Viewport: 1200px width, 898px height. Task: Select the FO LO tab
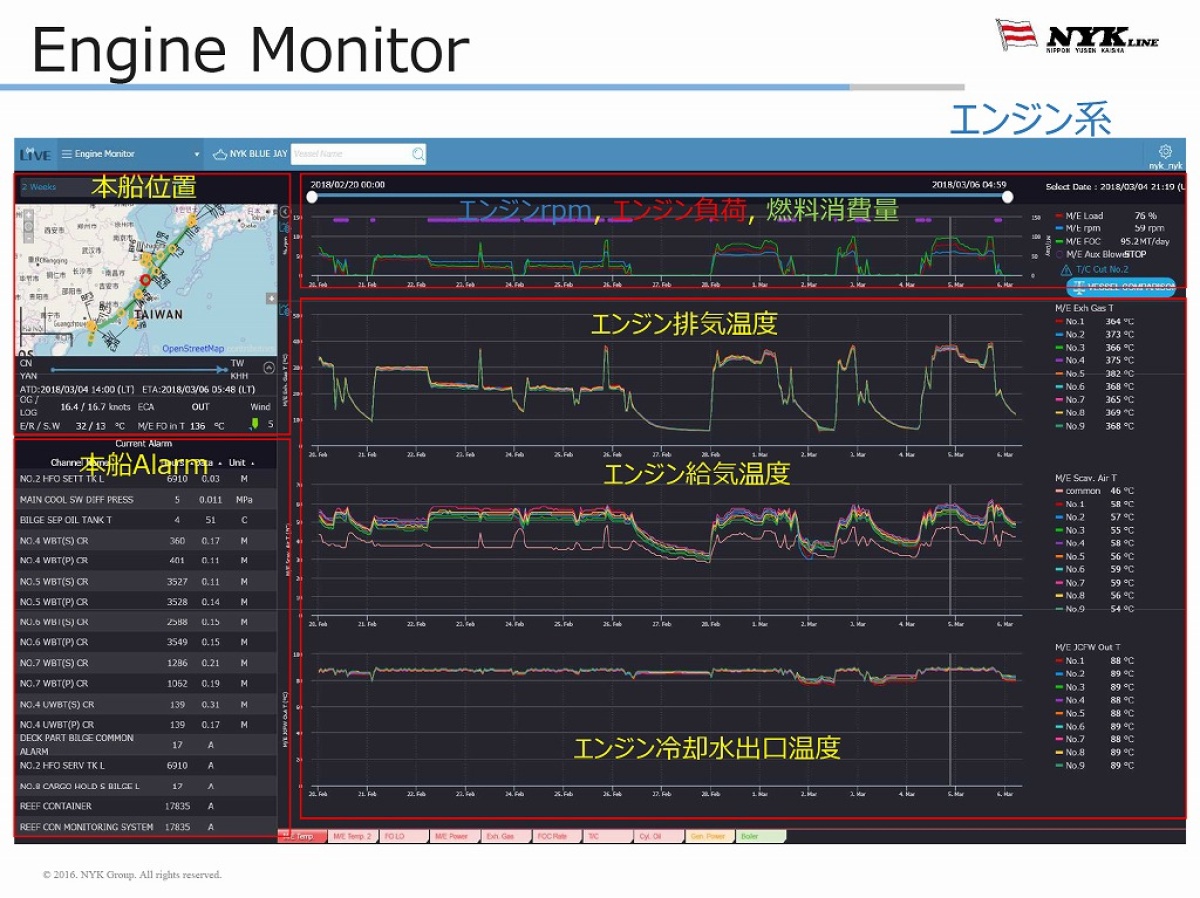click(x=403, y=836)
